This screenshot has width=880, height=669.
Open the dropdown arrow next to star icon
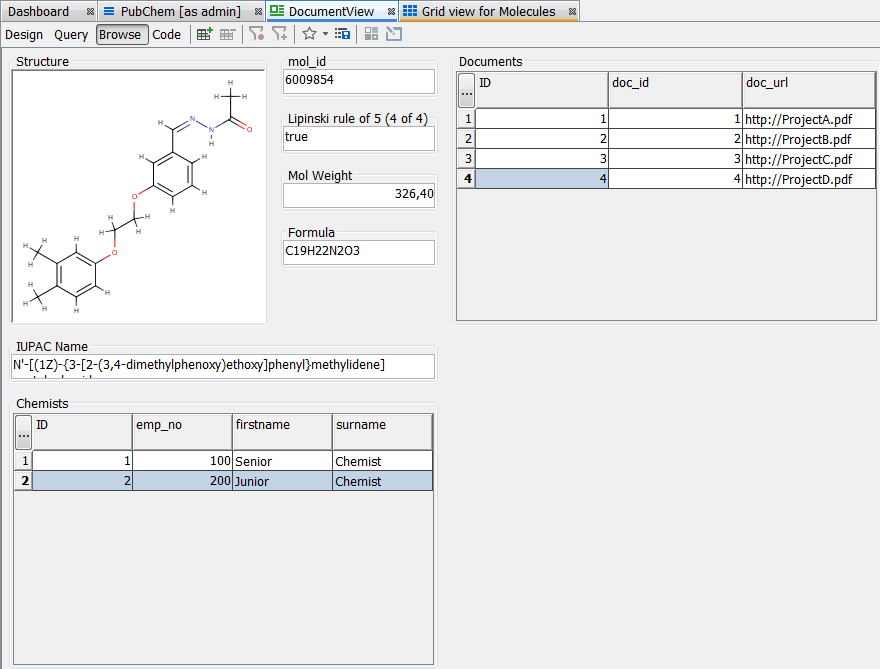[x=325, y=34]
